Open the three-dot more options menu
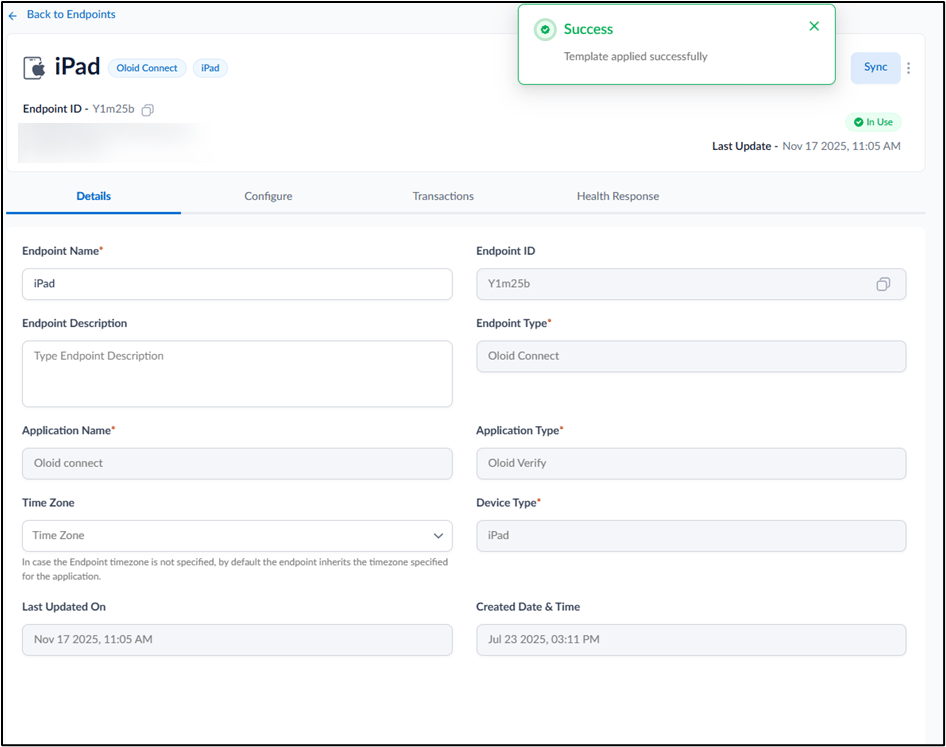The width and height of the screenshot is (946, 747). [x=909, y=68]
